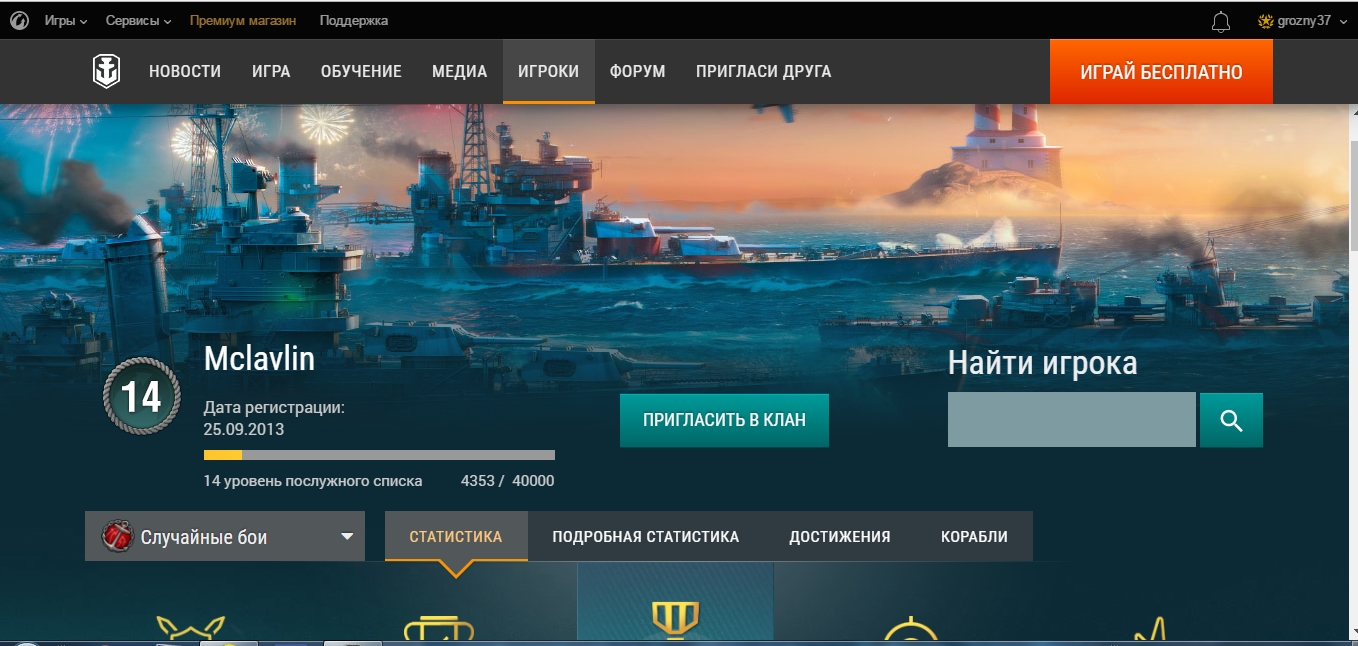Open the МЕДИА menu item
This screenshot has height=646, width=1358.
(x=460, y=72)
